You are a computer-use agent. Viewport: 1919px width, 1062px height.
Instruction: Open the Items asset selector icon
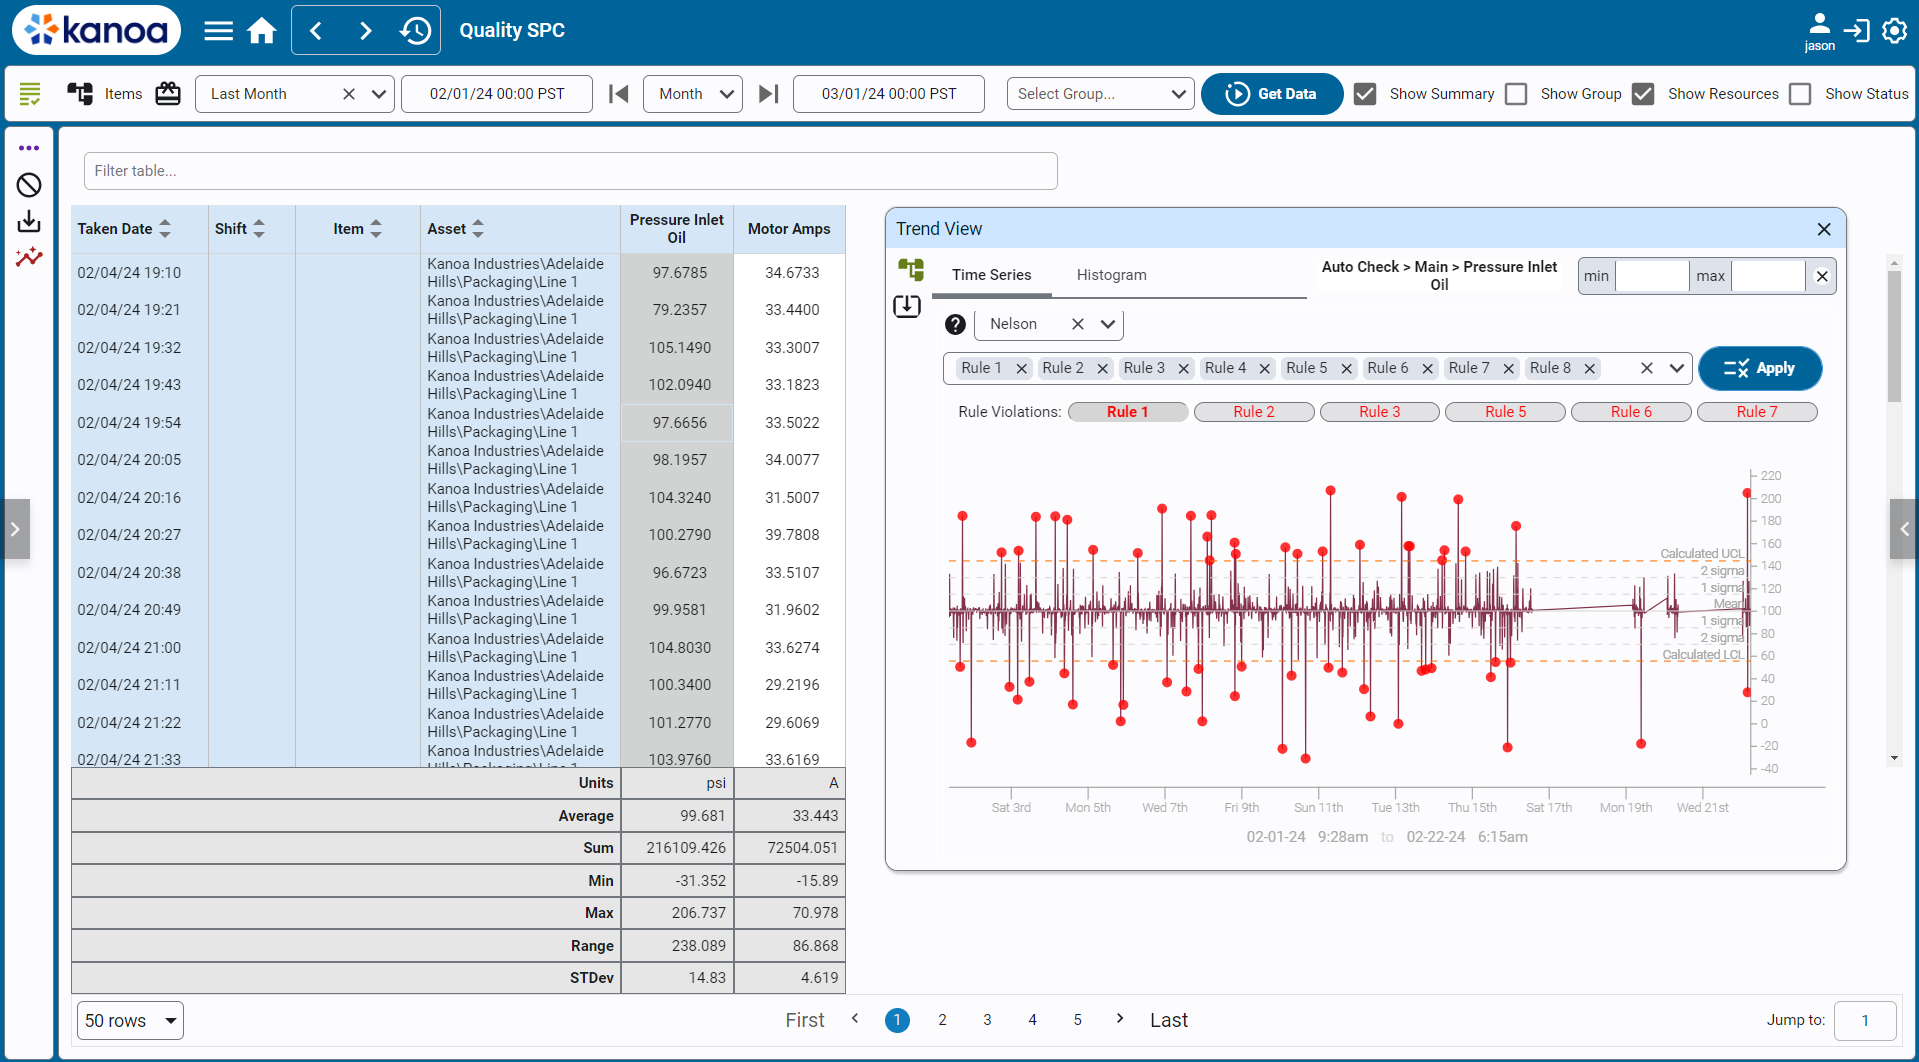pos(80,94)
